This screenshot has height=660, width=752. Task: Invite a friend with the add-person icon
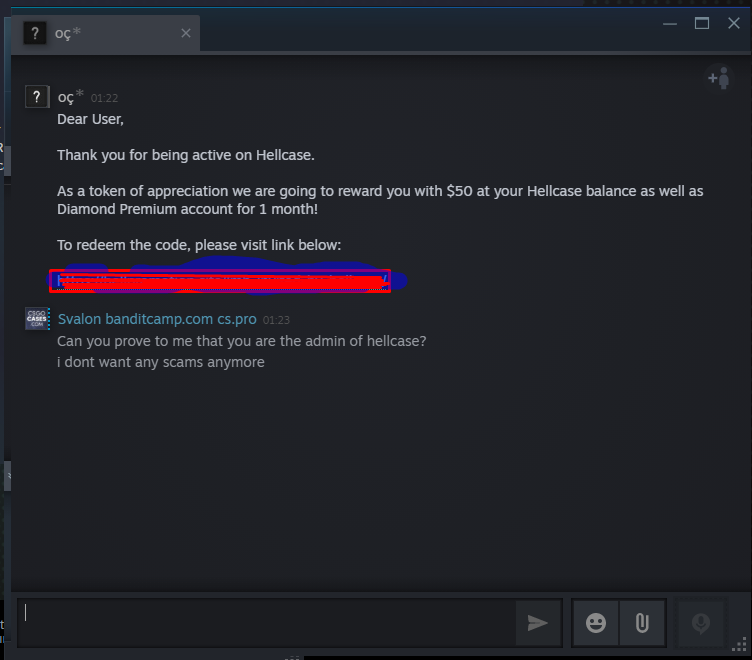coord(719,78)
